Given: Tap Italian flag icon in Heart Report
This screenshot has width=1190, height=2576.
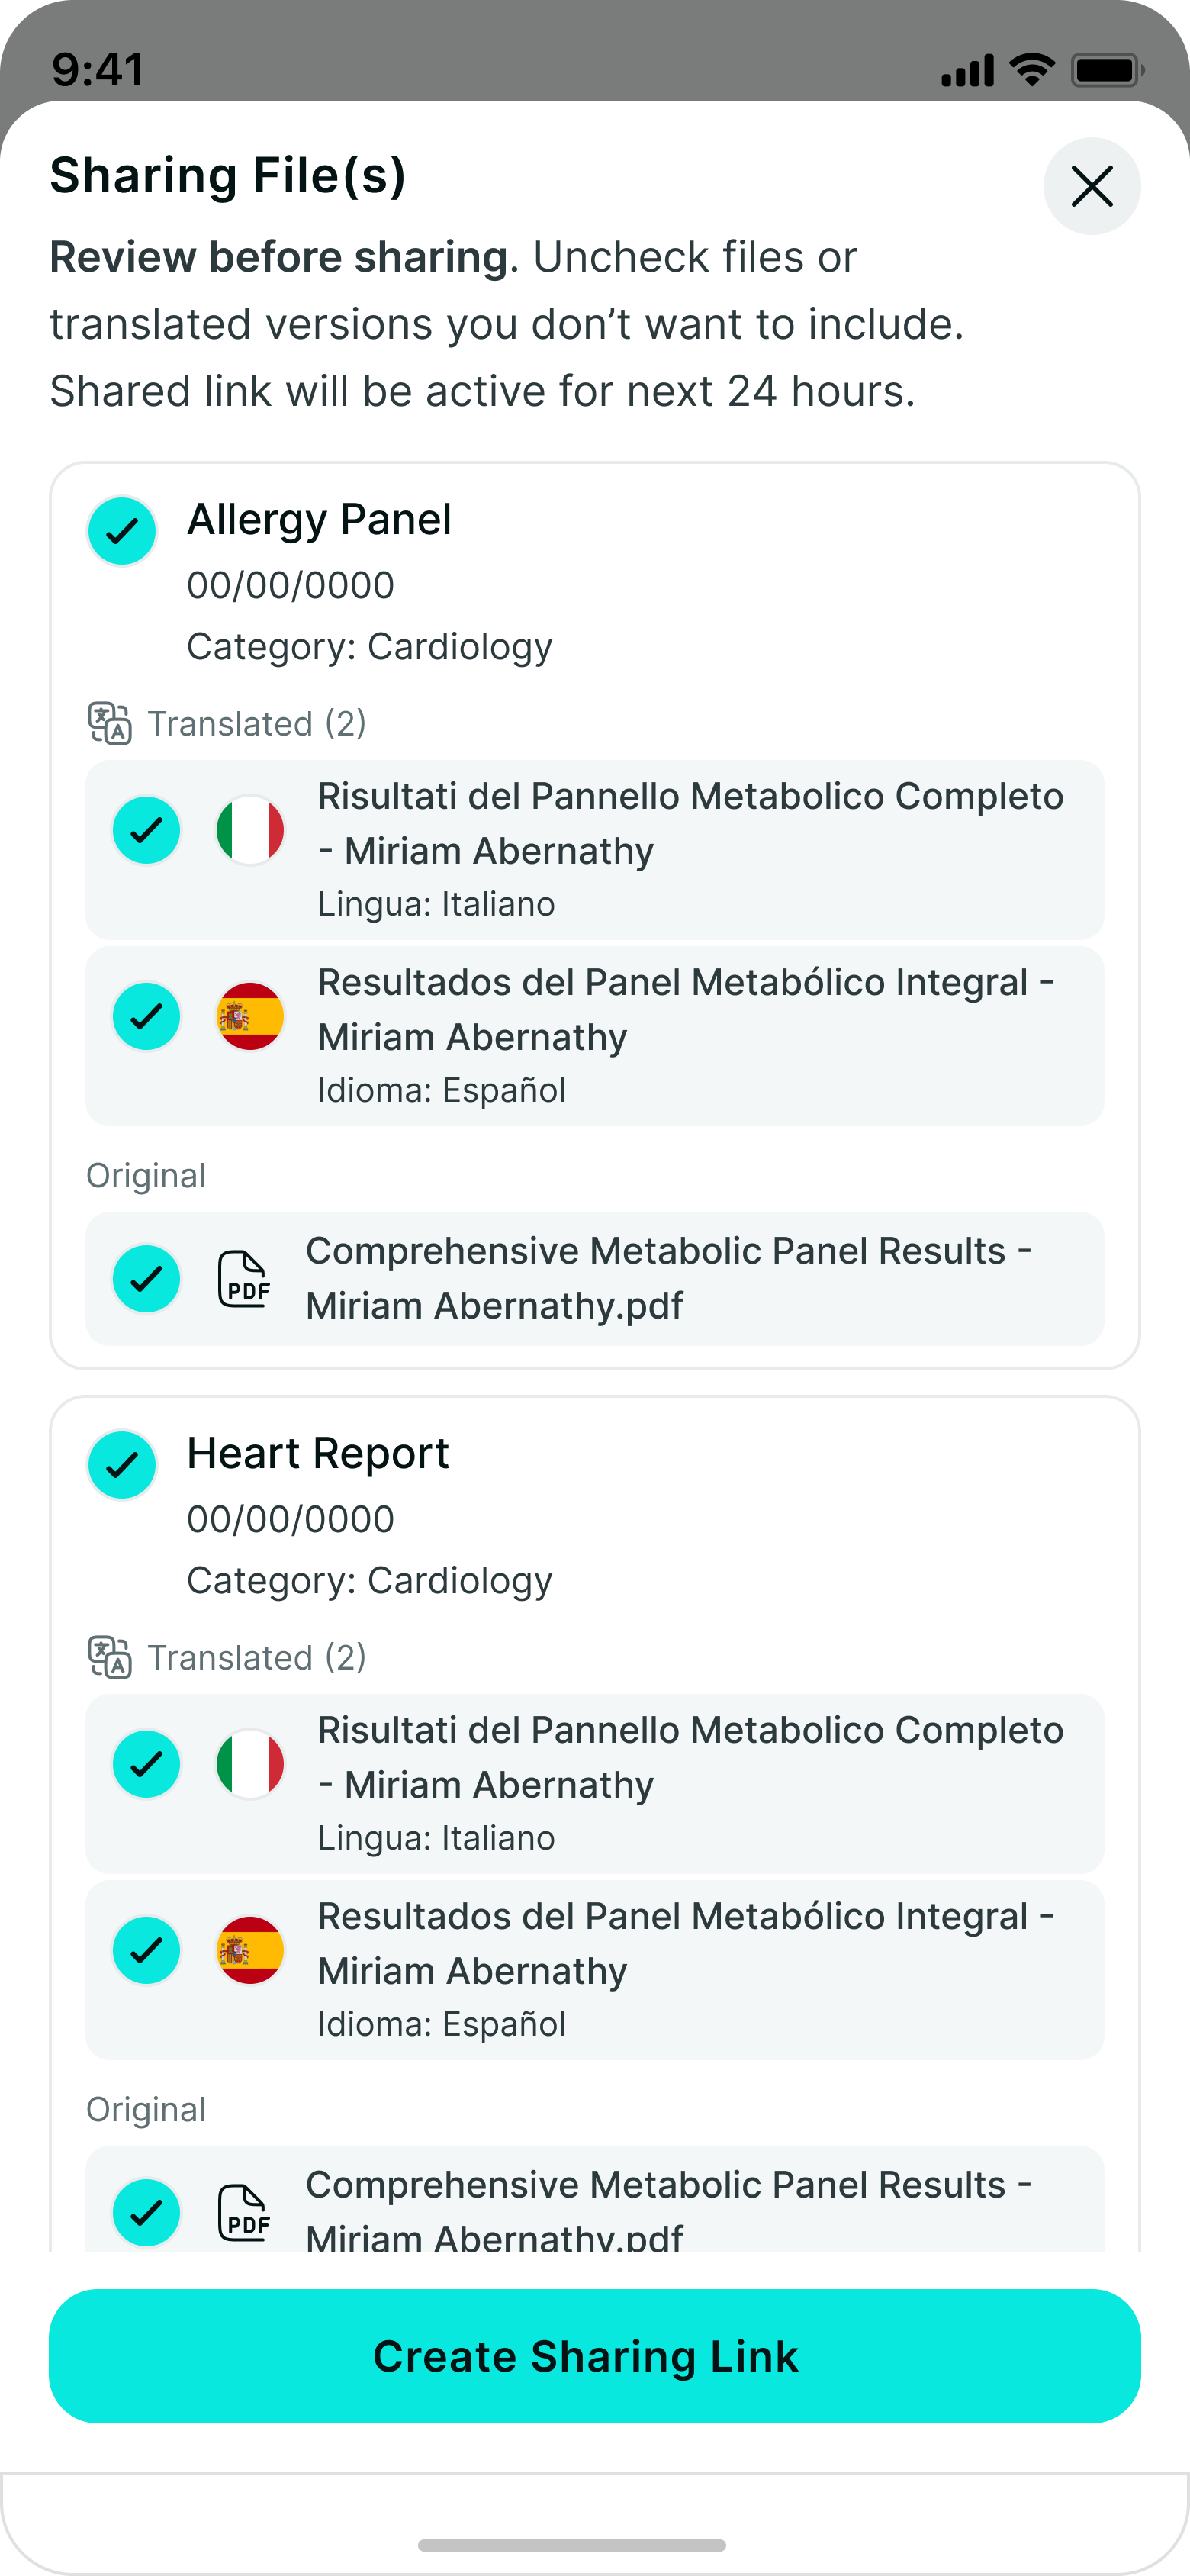Looking at the screenshot, I should point(250,1764).
